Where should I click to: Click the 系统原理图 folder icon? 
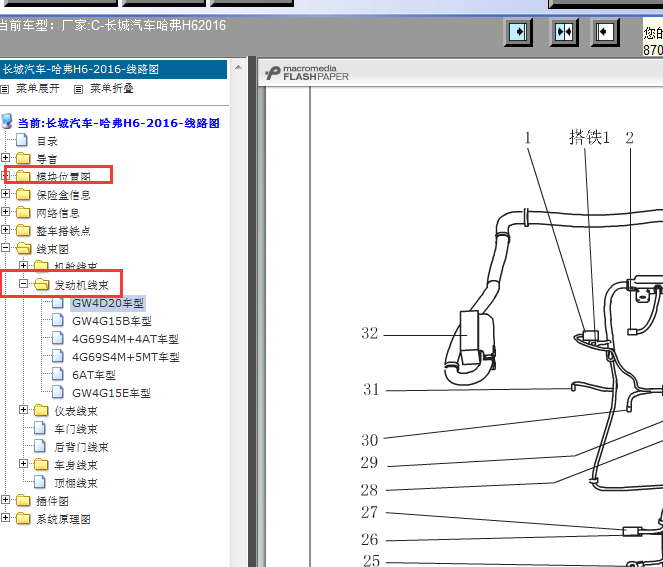pyautogui.click(x=23, y=518)
